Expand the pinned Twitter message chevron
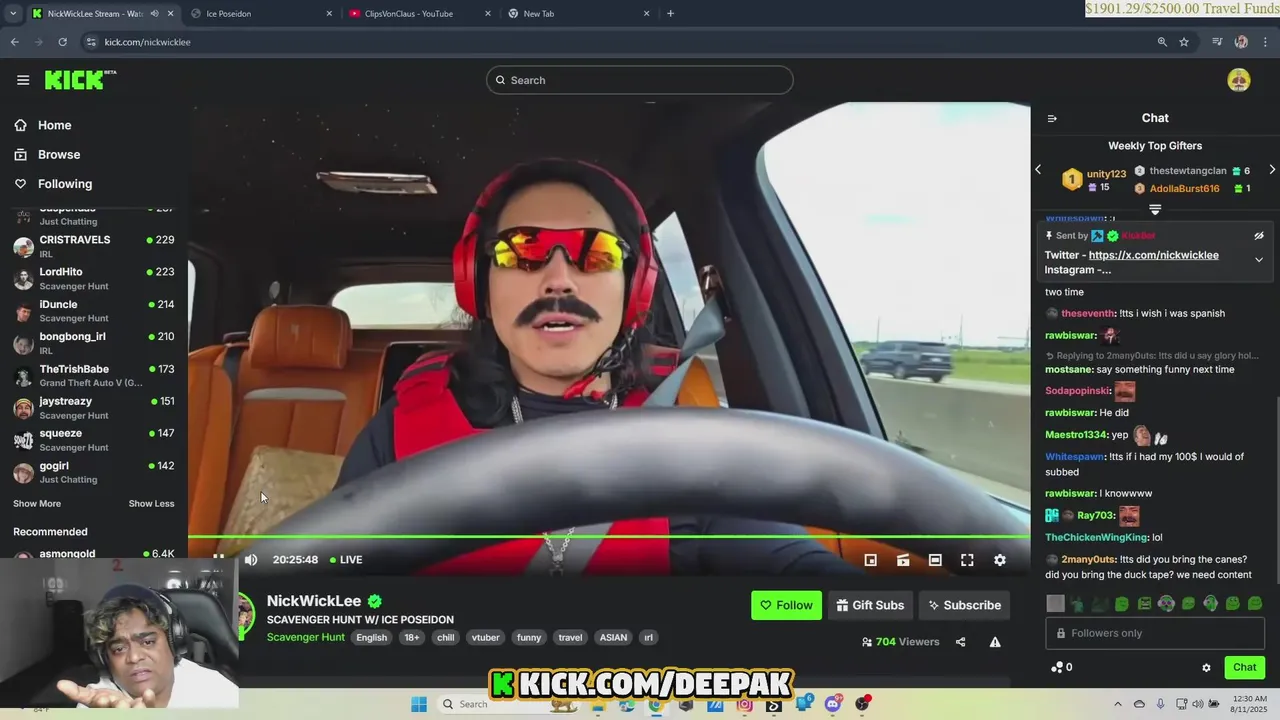 (x=1259, y=260)
